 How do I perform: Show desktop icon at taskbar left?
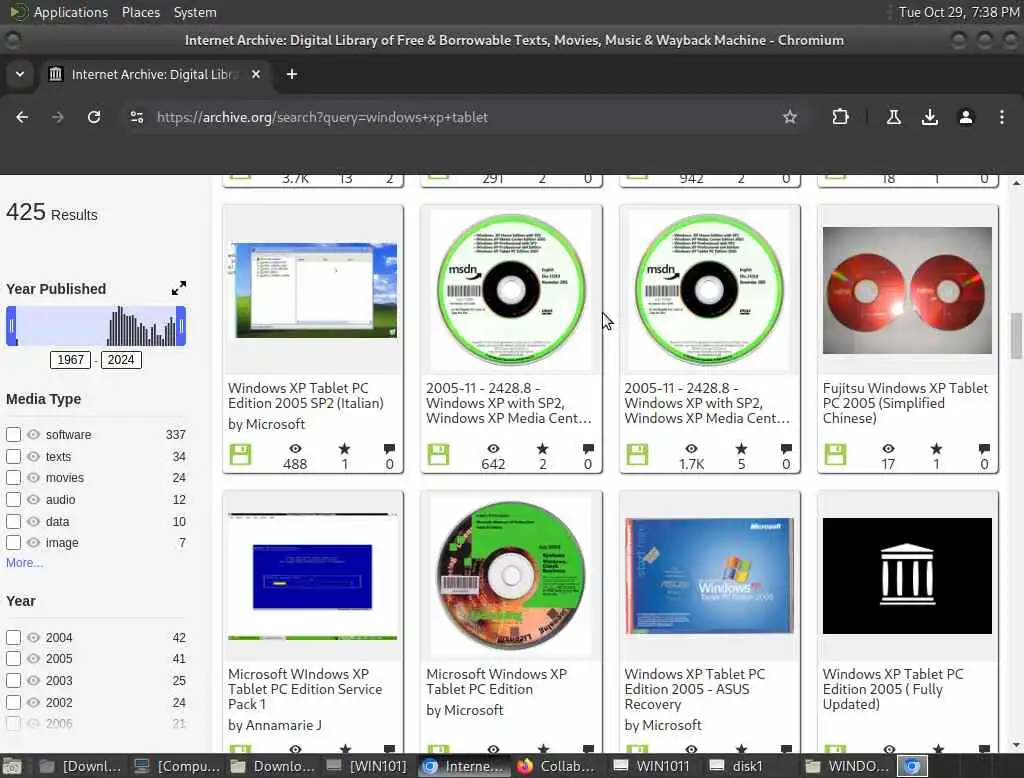(x=12, y=766)
